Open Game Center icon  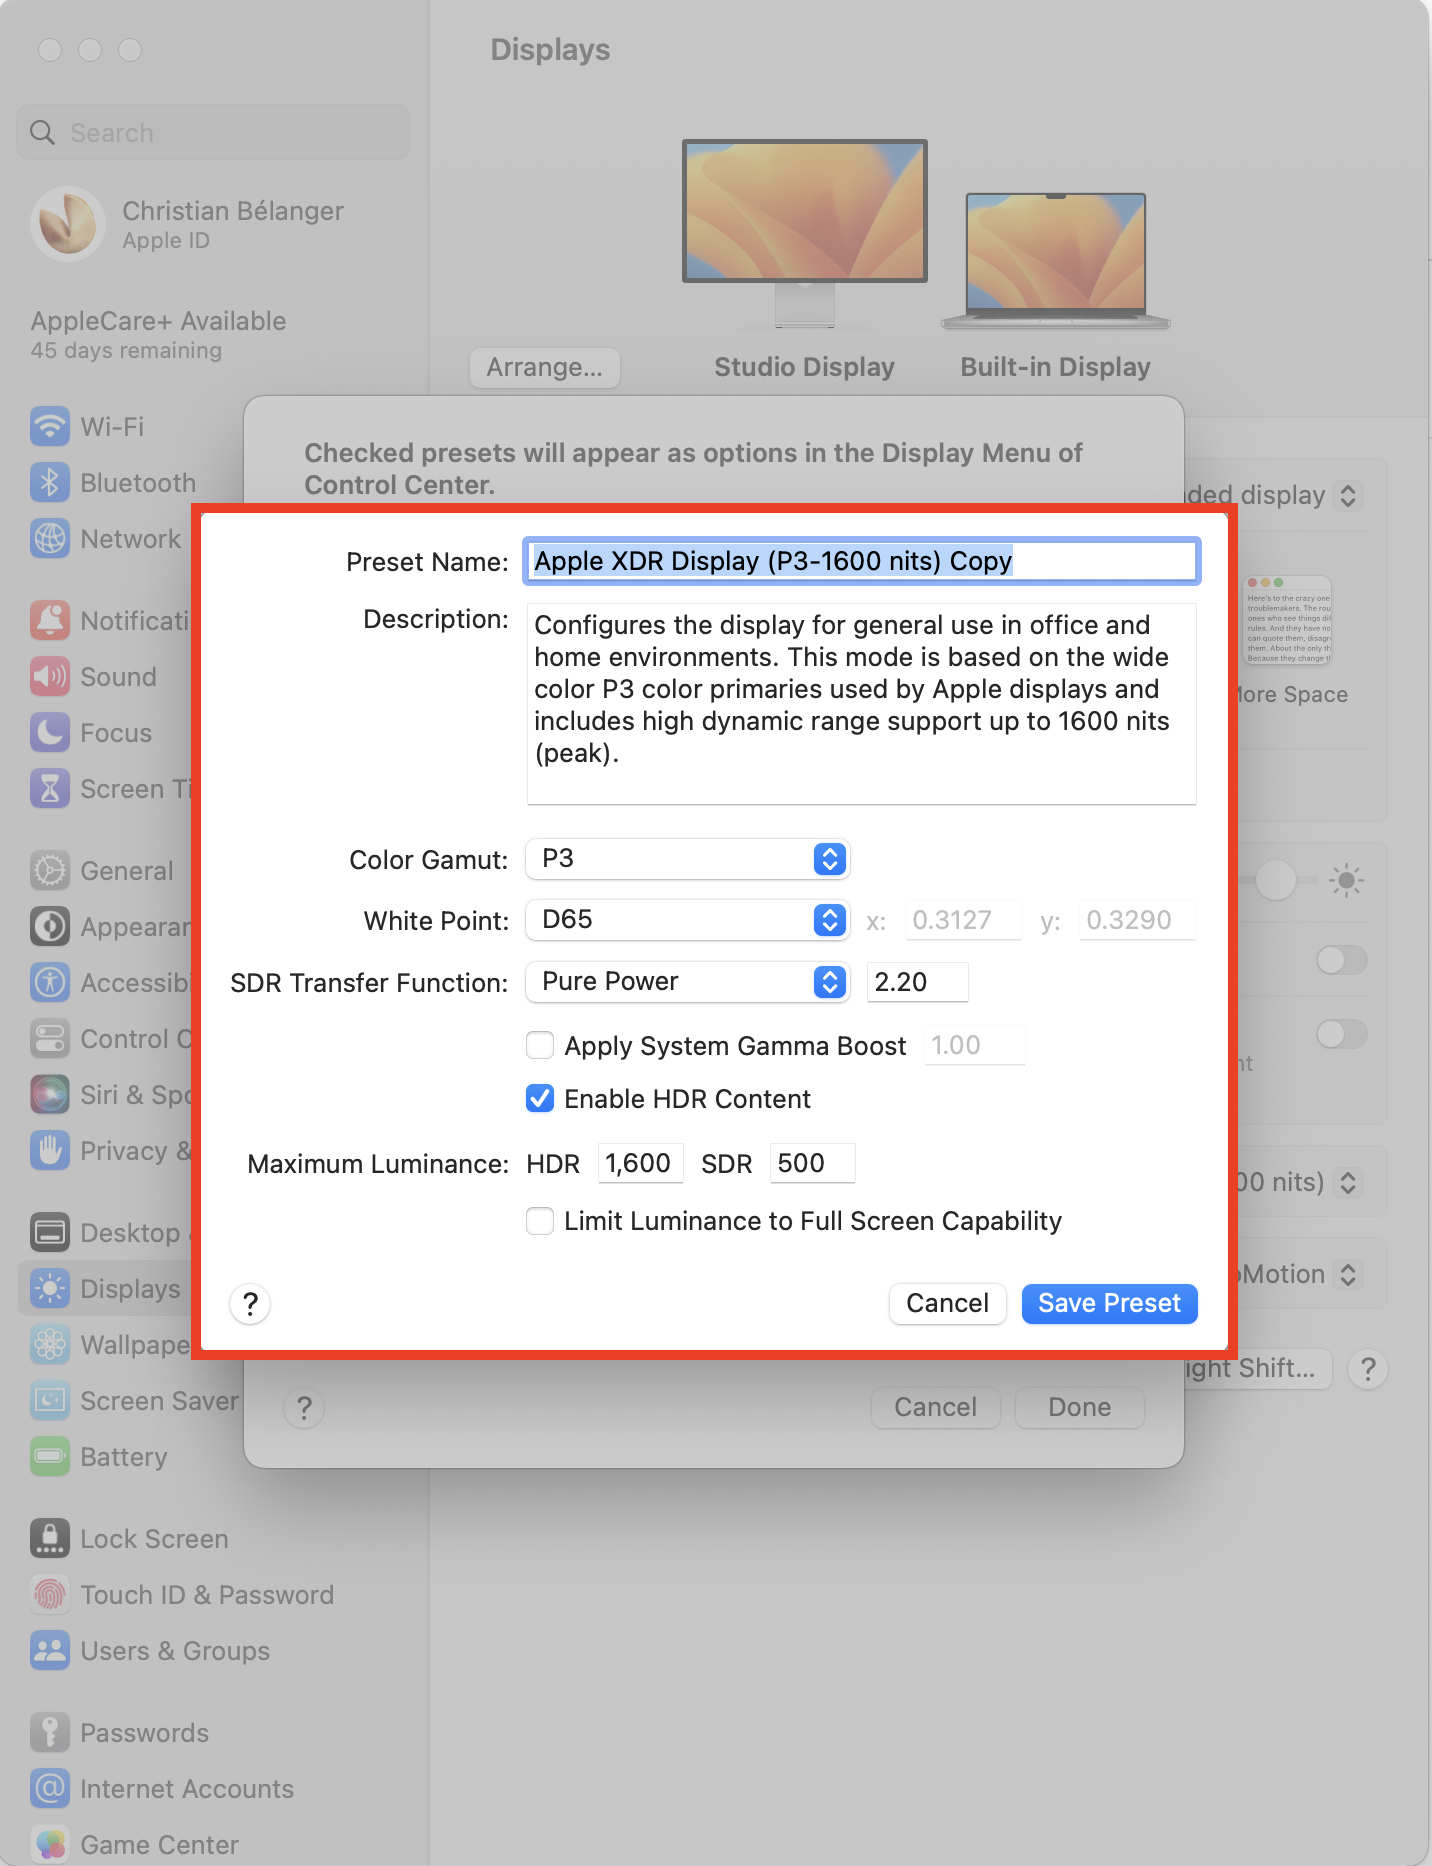tap(50, 1844)
